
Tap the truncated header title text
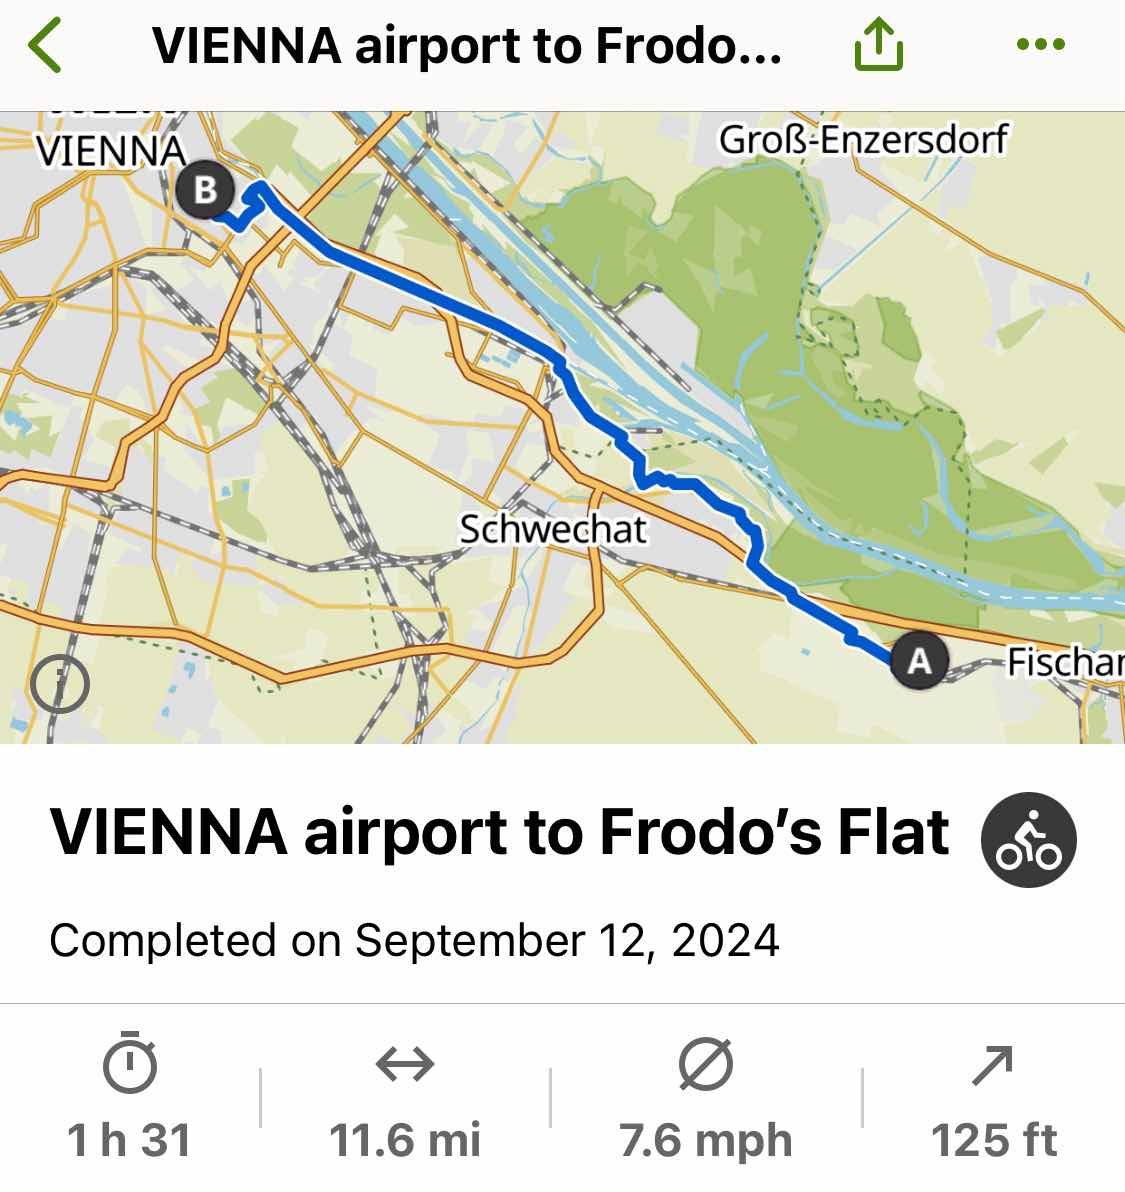click(467, 46)
